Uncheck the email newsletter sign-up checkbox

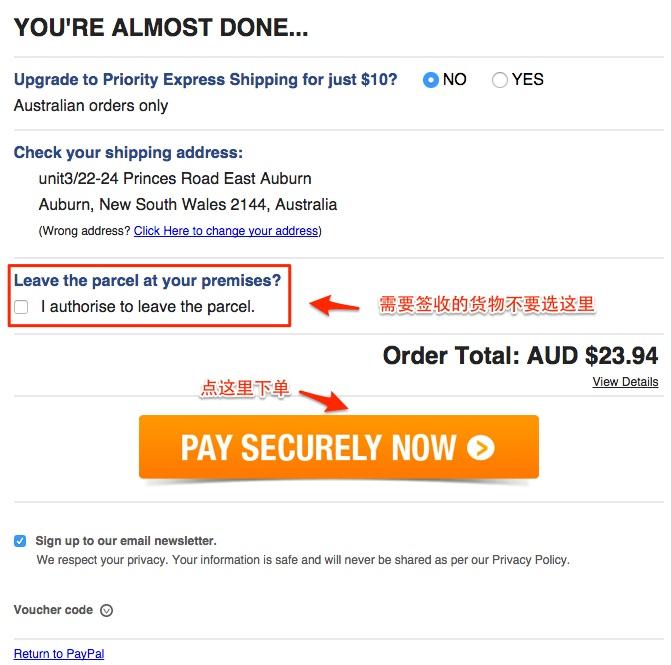[x=20, y=541]
